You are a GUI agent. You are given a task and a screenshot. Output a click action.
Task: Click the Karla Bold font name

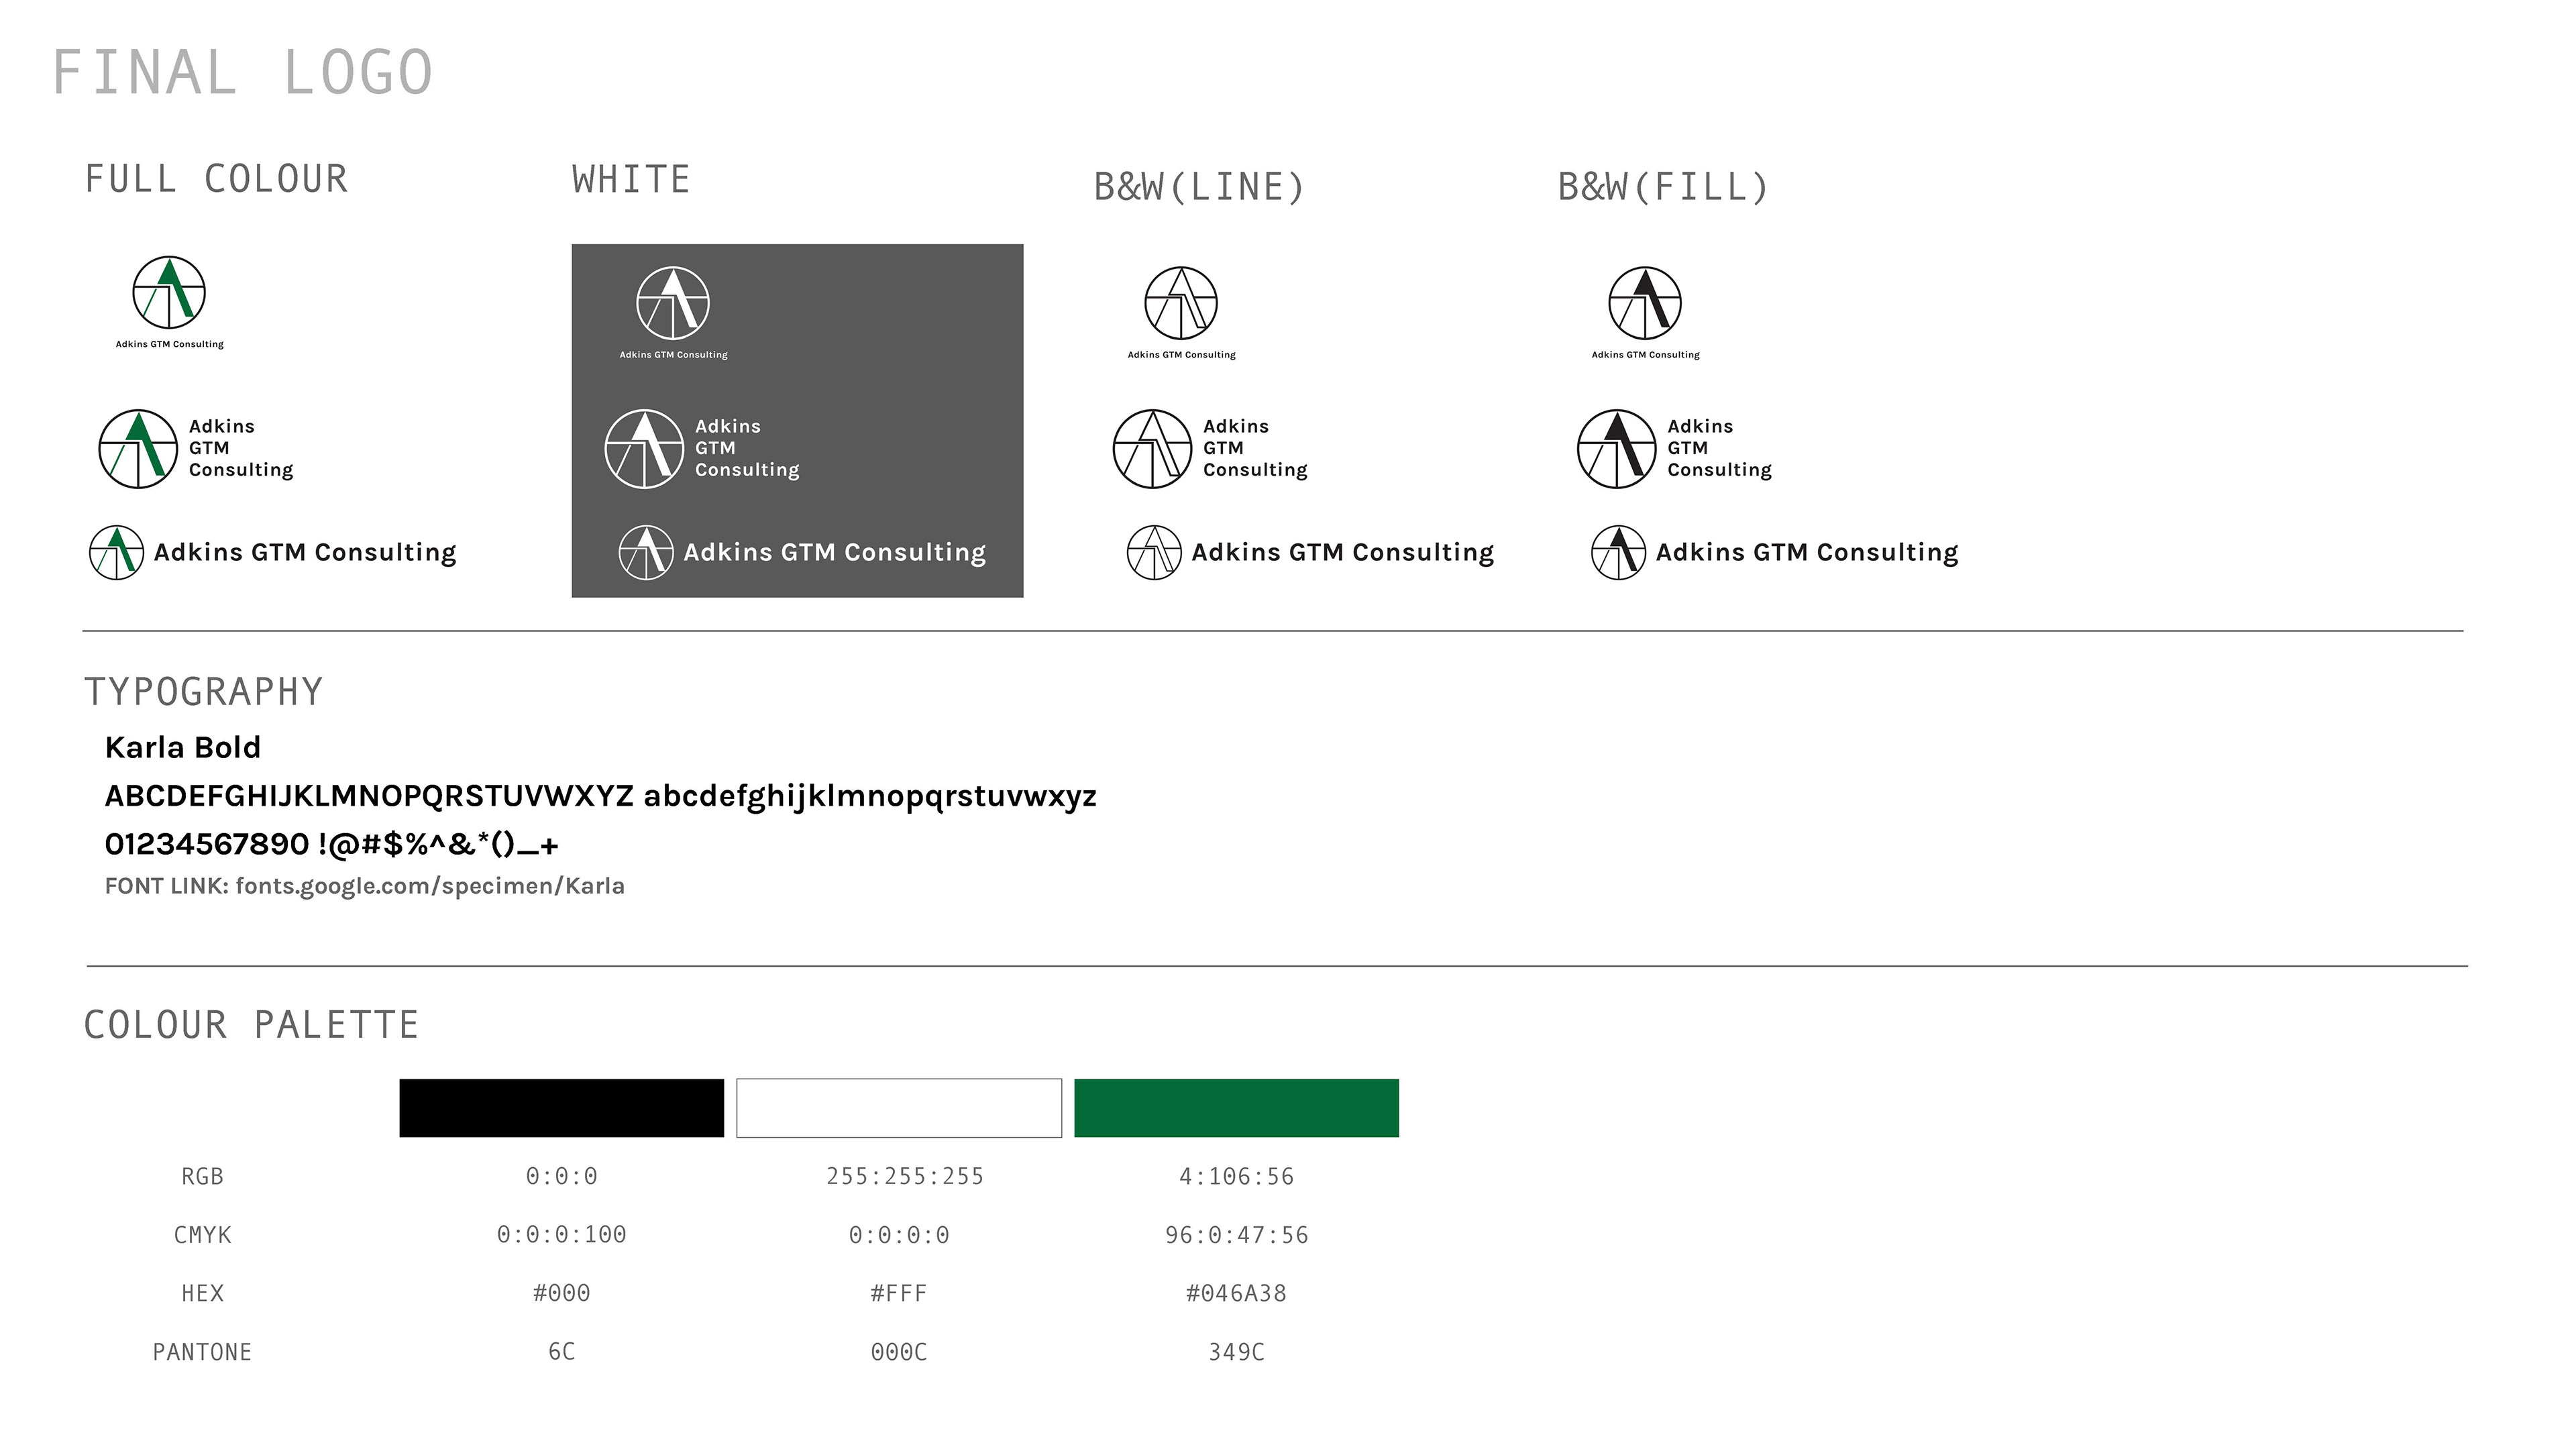(183, 747)
